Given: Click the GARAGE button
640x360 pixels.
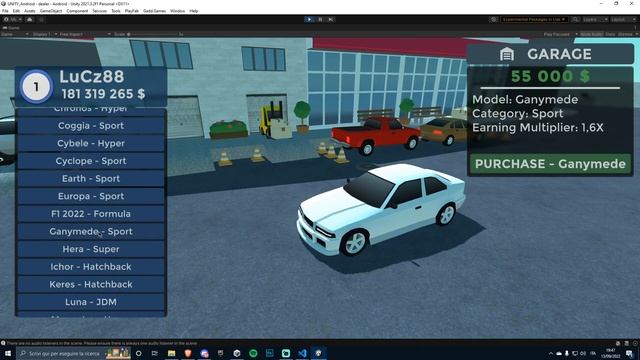Looking at the screenshot, I should 551,54.
